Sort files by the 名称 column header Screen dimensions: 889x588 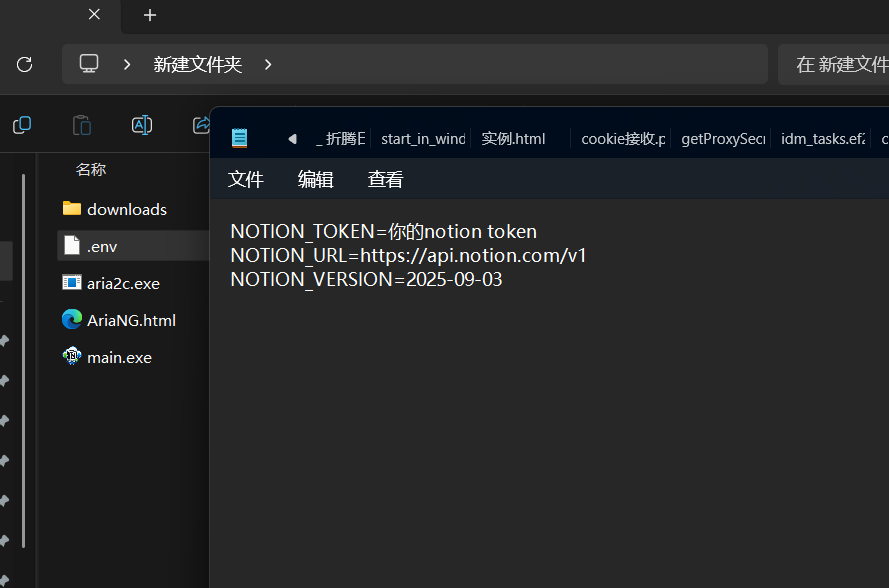tap(91, 169)
